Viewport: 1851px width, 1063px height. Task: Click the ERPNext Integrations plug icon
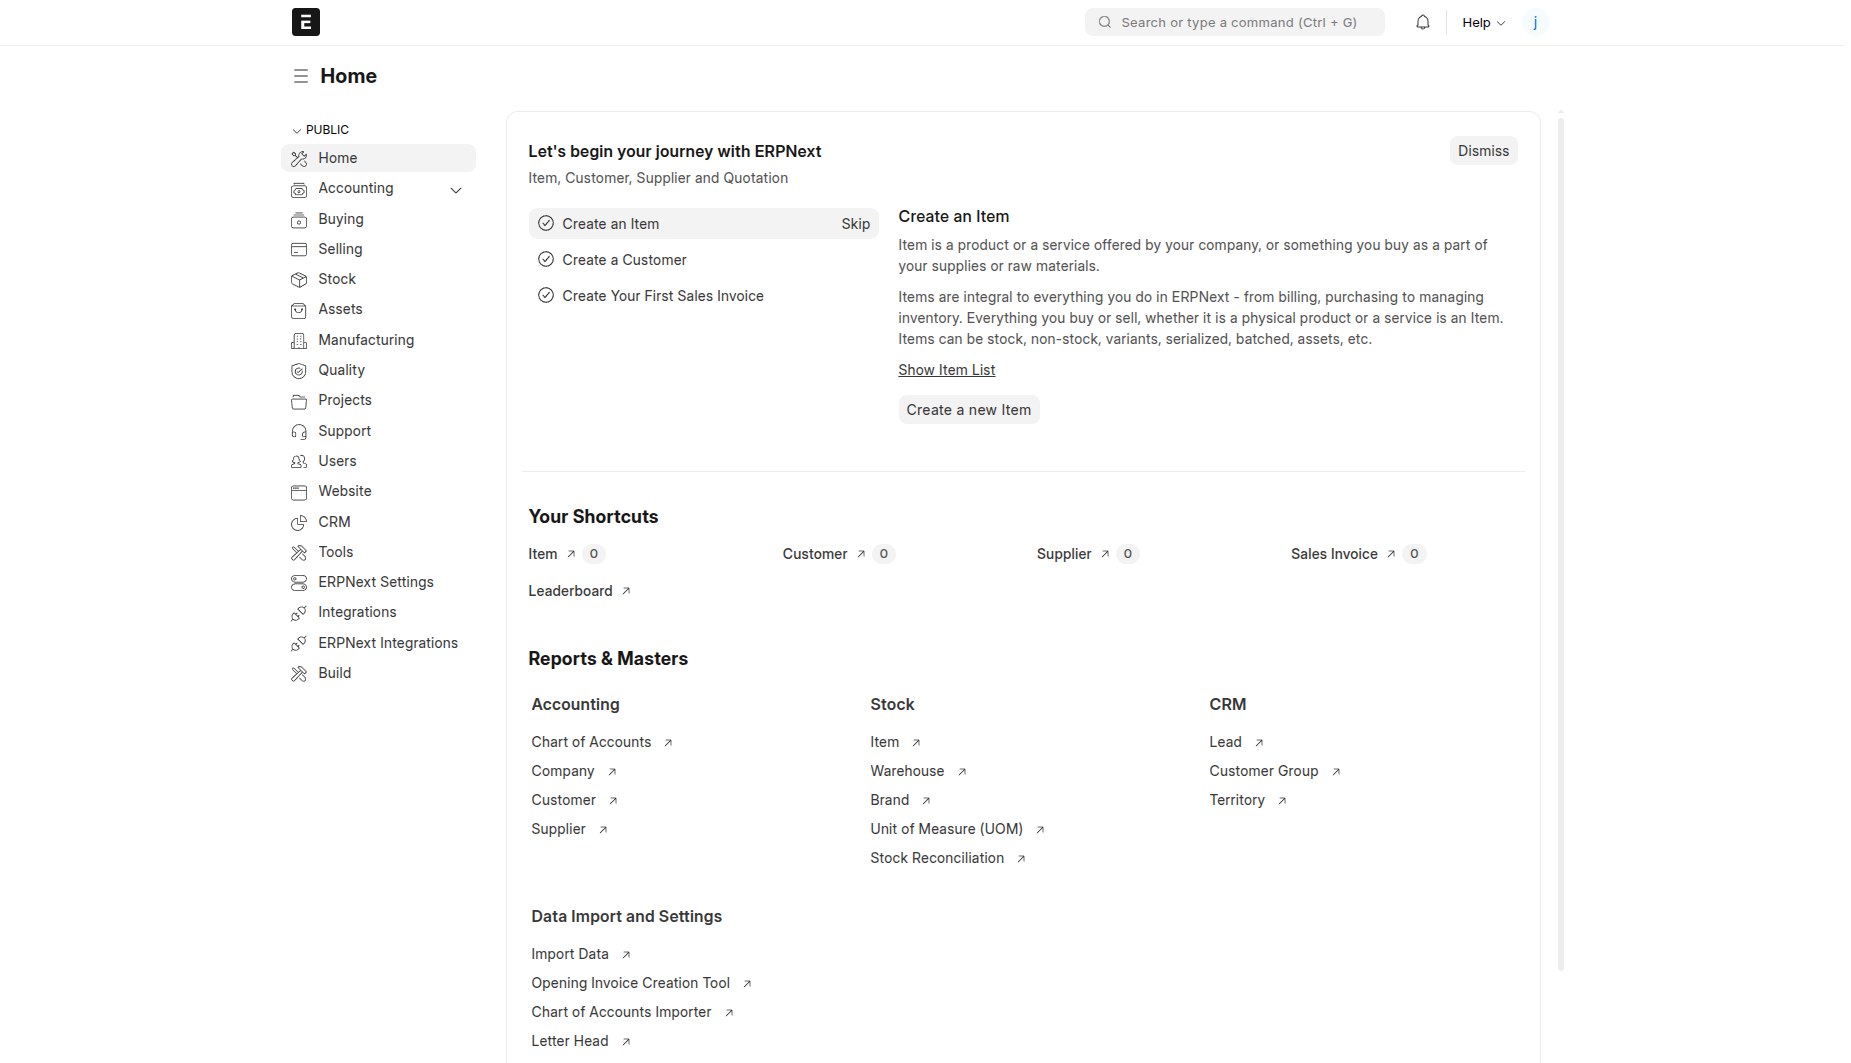coord(299,644)
